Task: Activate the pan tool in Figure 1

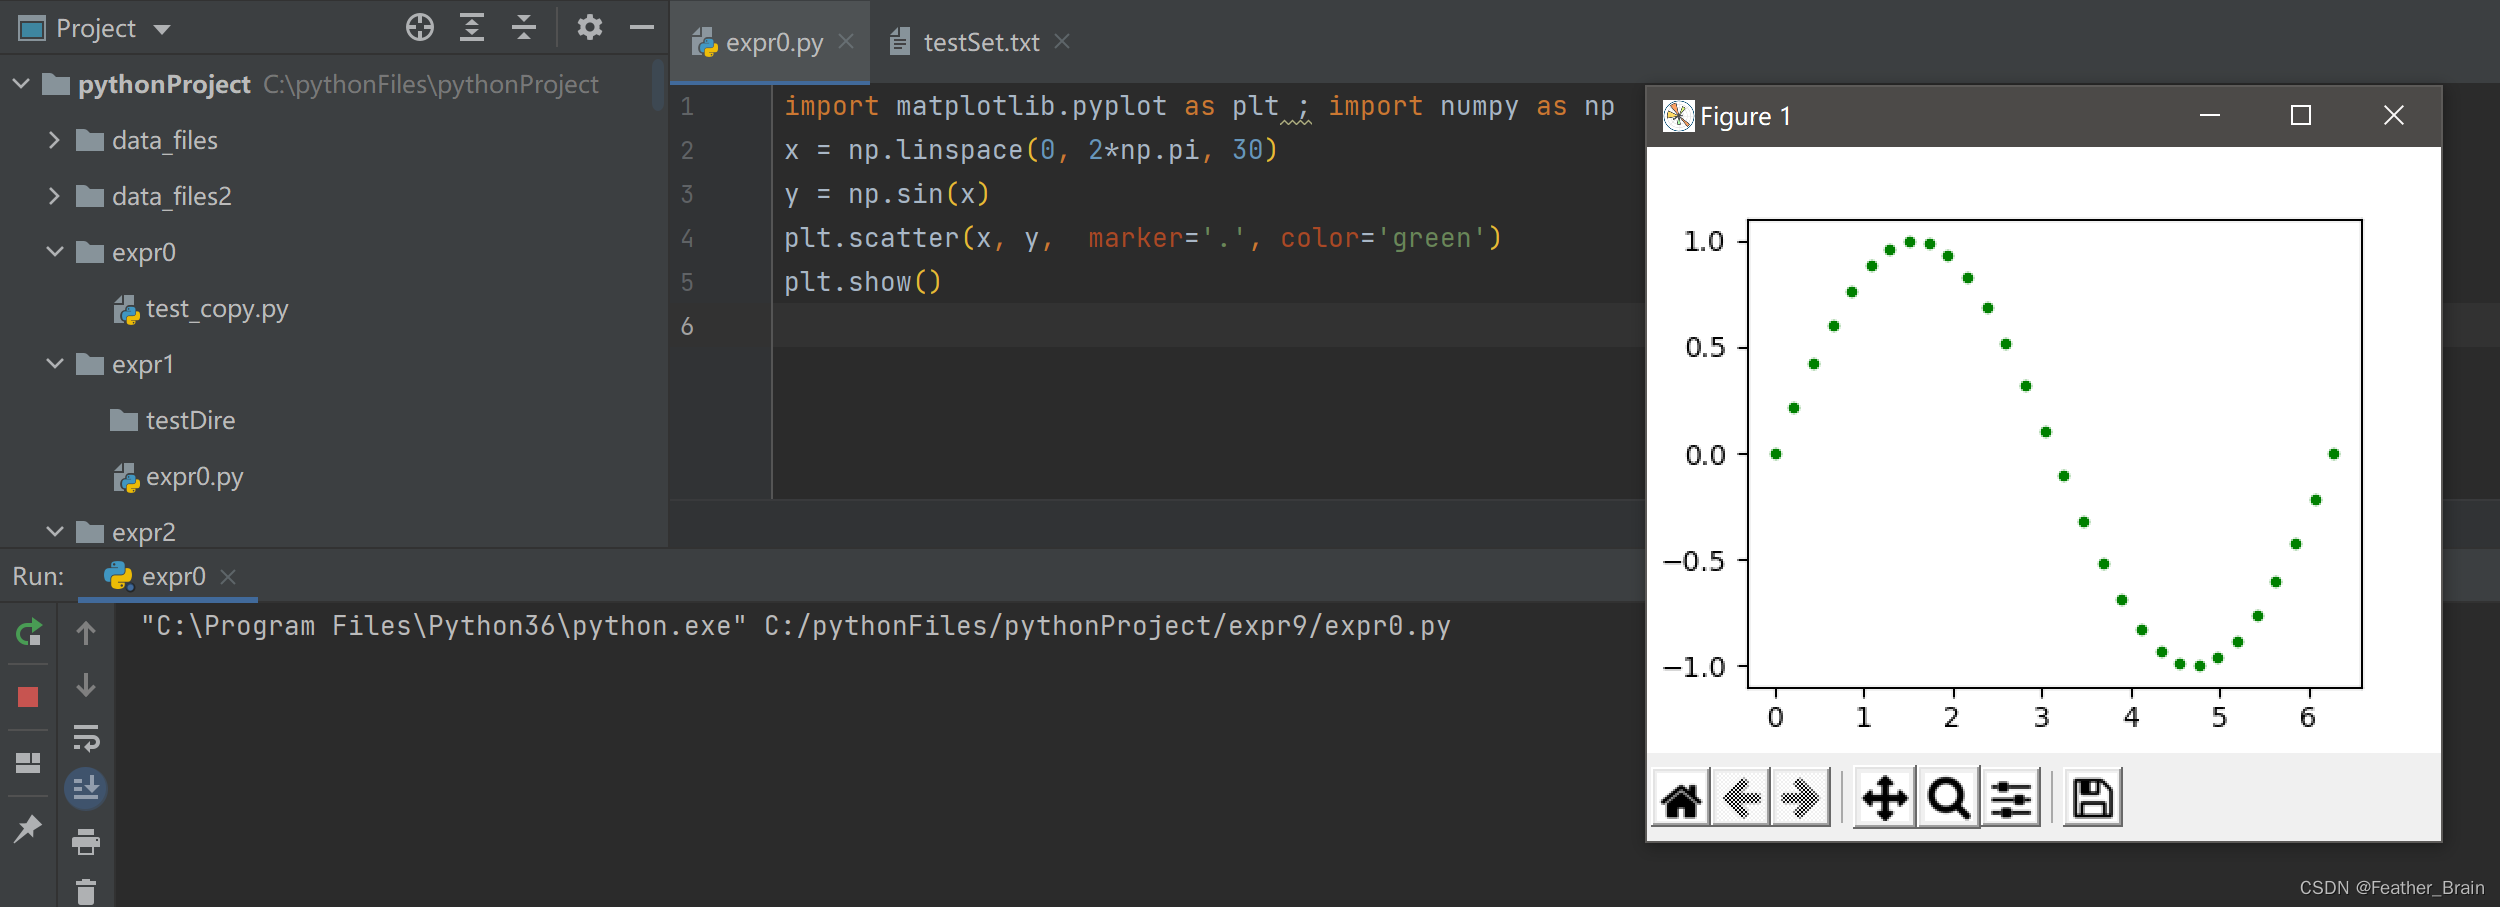Action: pyautogui.click(x=1883, y=797)
